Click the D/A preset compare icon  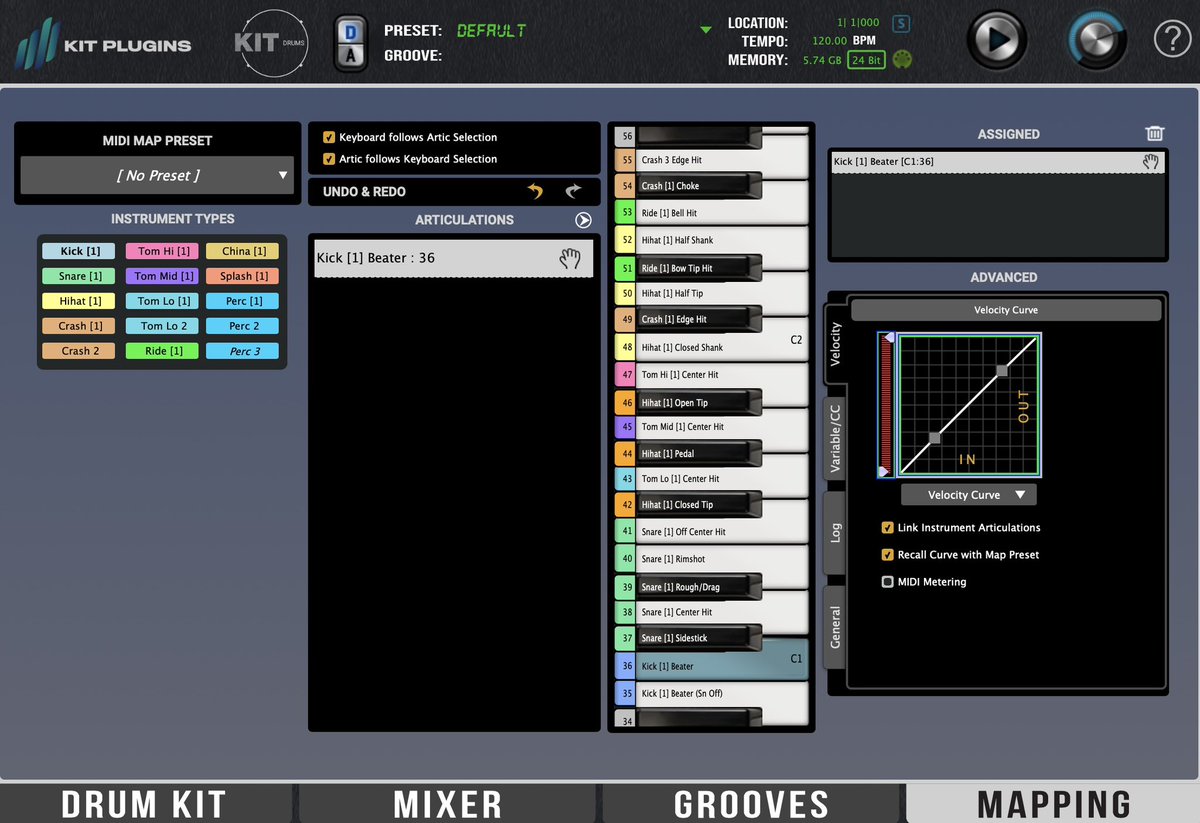(349, 42)
